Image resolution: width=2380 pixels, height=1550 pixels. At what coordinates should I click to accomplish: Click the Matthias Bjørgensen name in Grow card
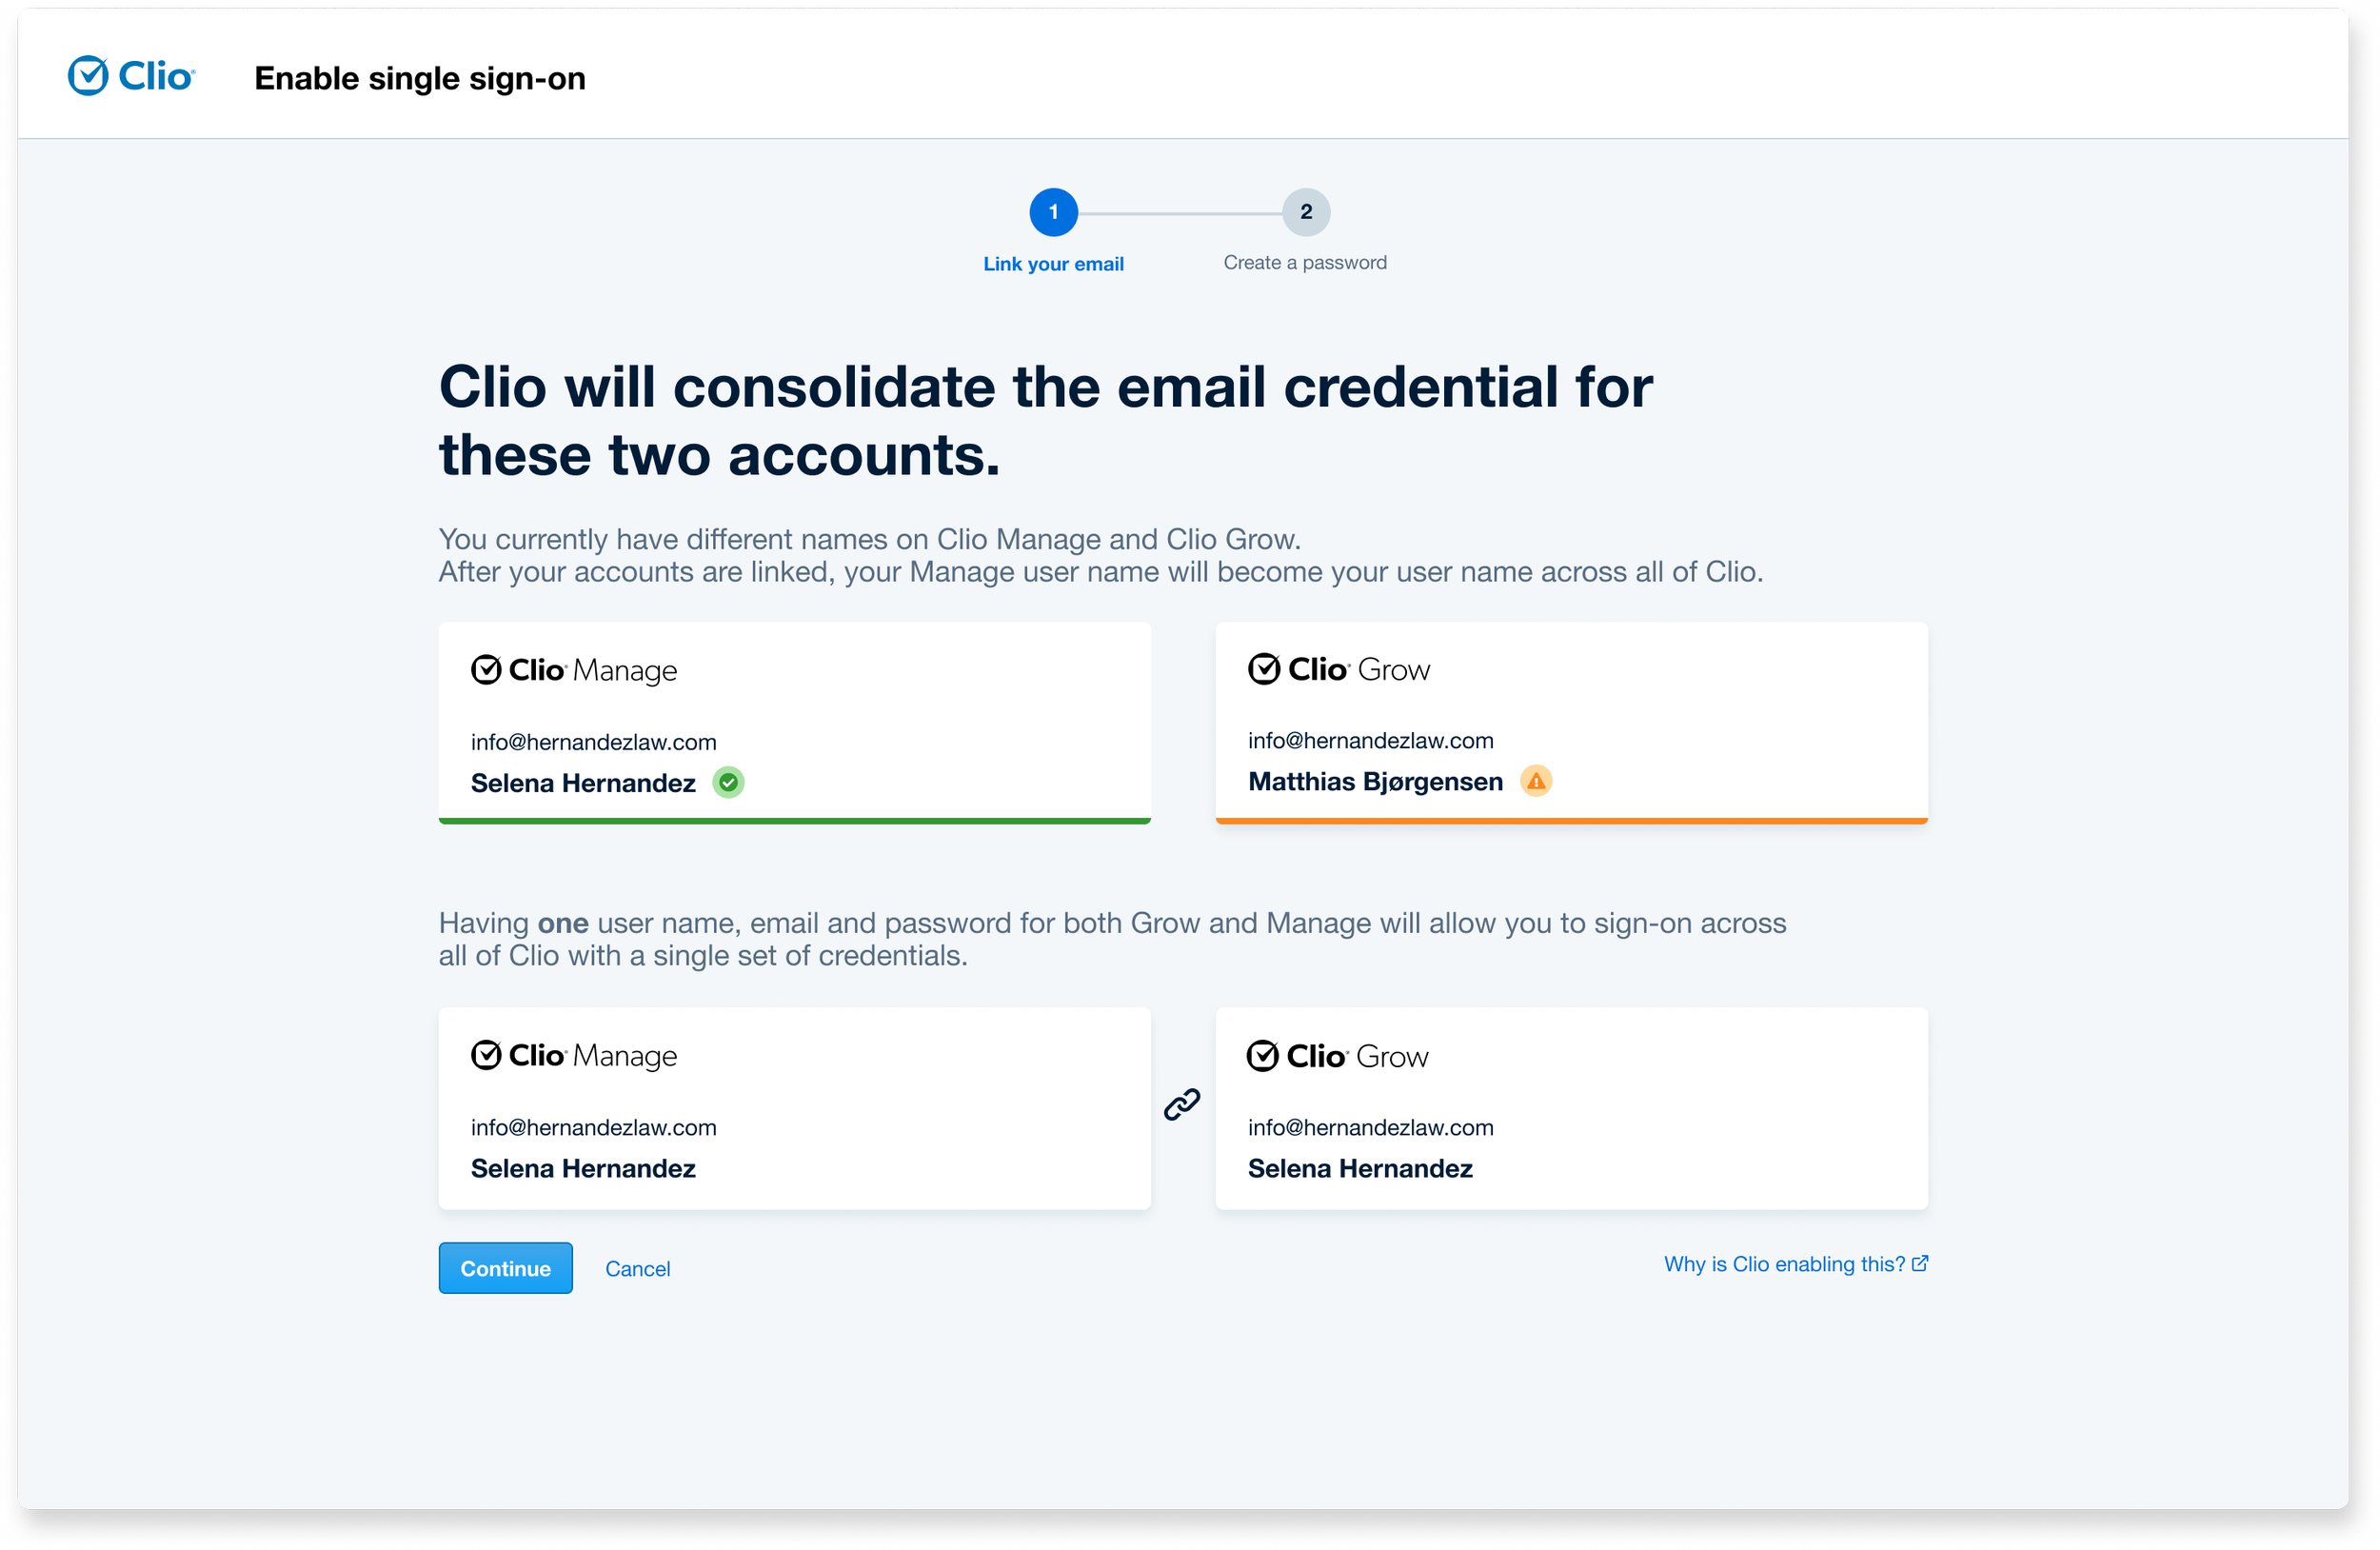pos(1375,781)
